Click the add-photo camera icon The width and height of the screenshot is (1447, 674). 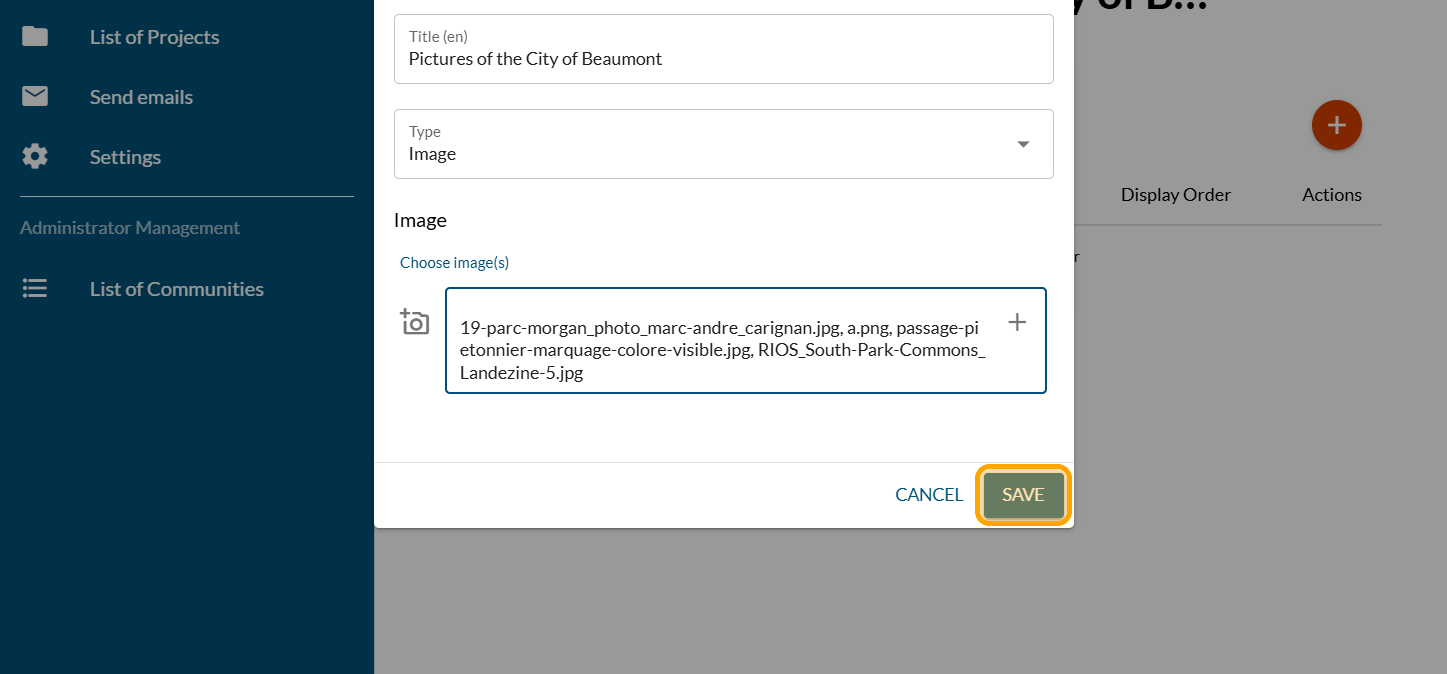[415, 322]
